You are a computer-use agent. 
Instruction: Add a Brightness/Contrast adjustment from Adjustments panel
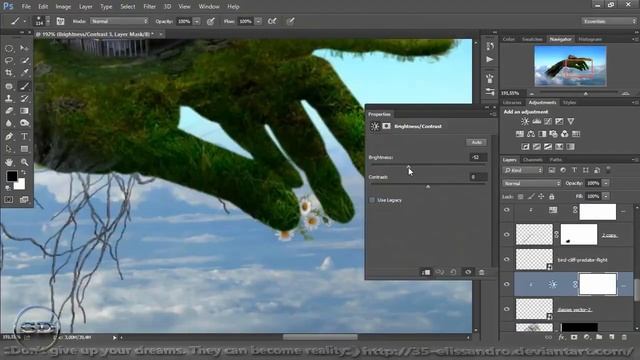tap(525, 121)
